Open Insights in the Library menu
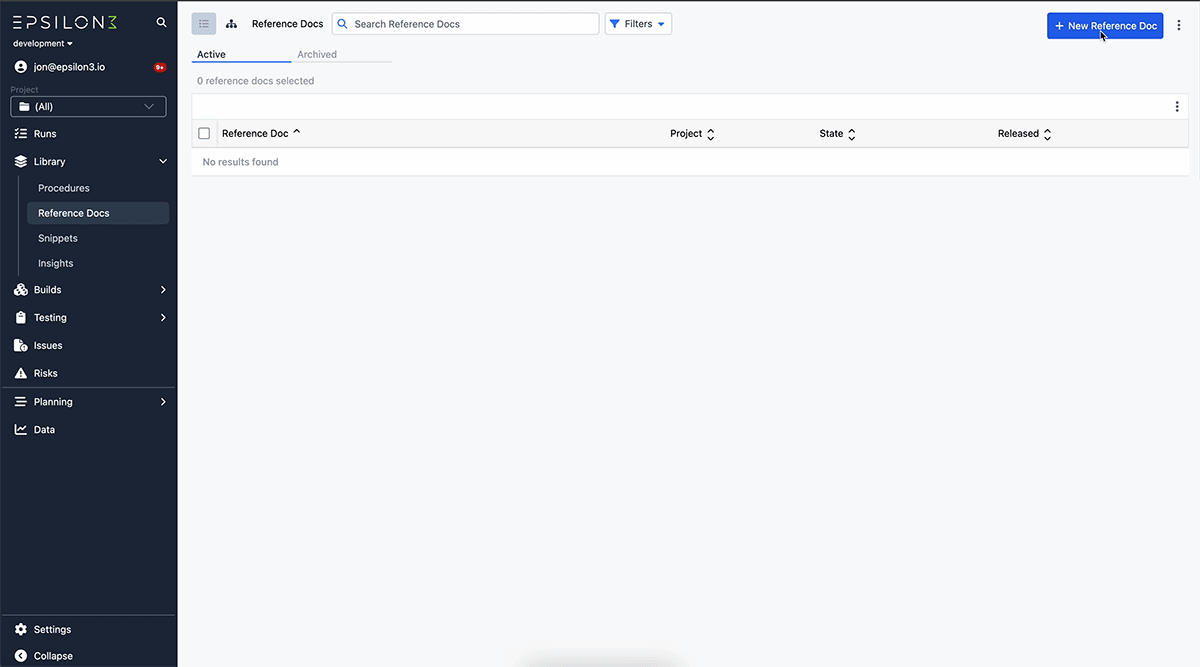 pyautogui.click(x=56, y=263)
